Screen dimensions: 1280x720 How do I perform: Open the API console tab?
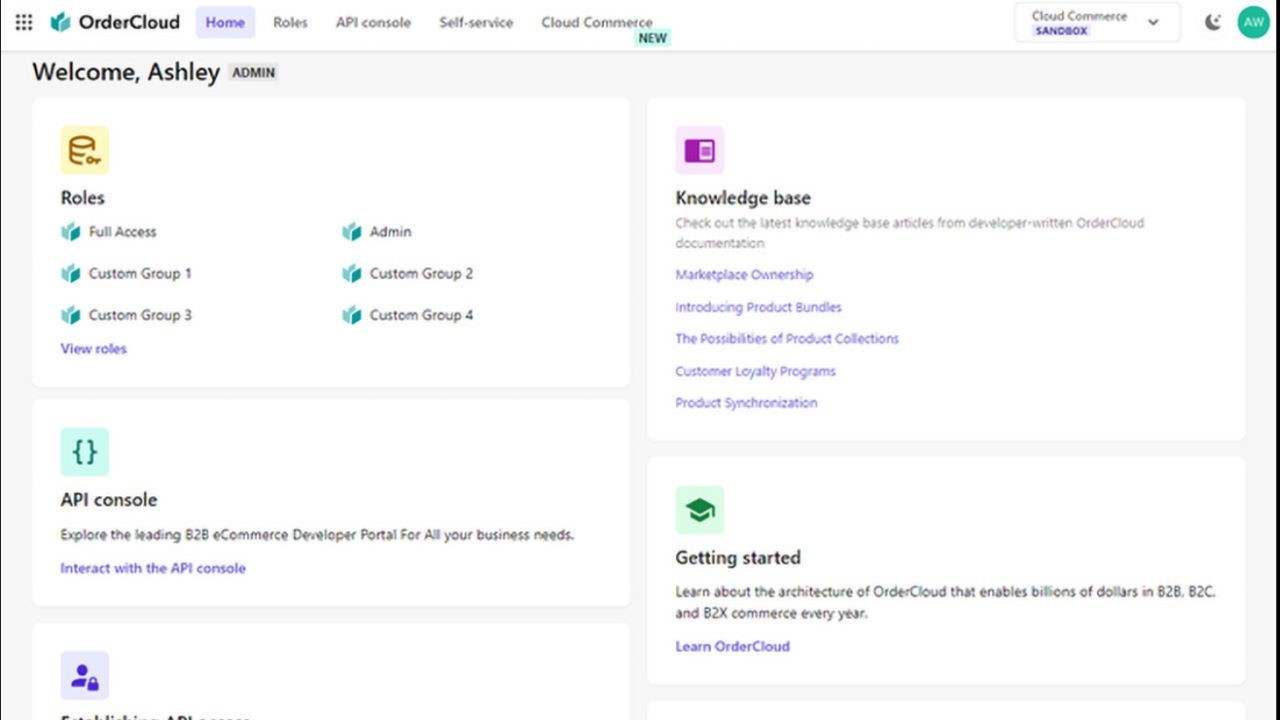pyautogui.click(x=373, y=22)
